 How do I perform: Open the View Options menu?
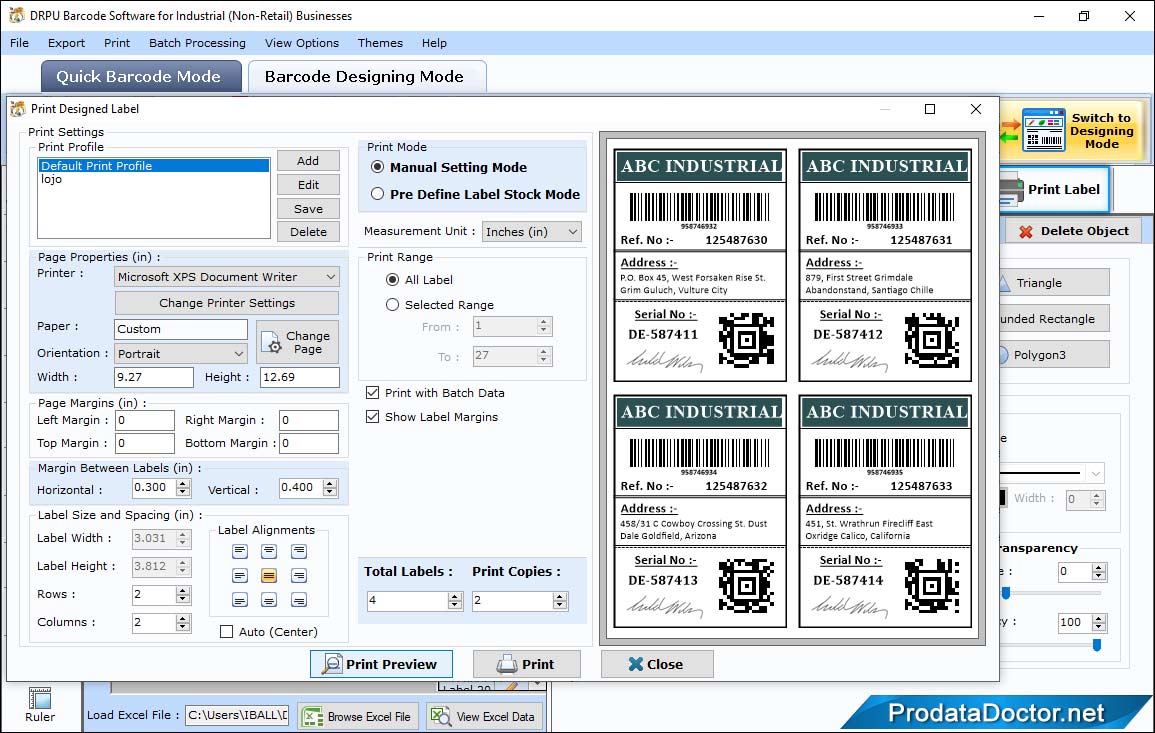pyautogui.click(x=302, y=43)
